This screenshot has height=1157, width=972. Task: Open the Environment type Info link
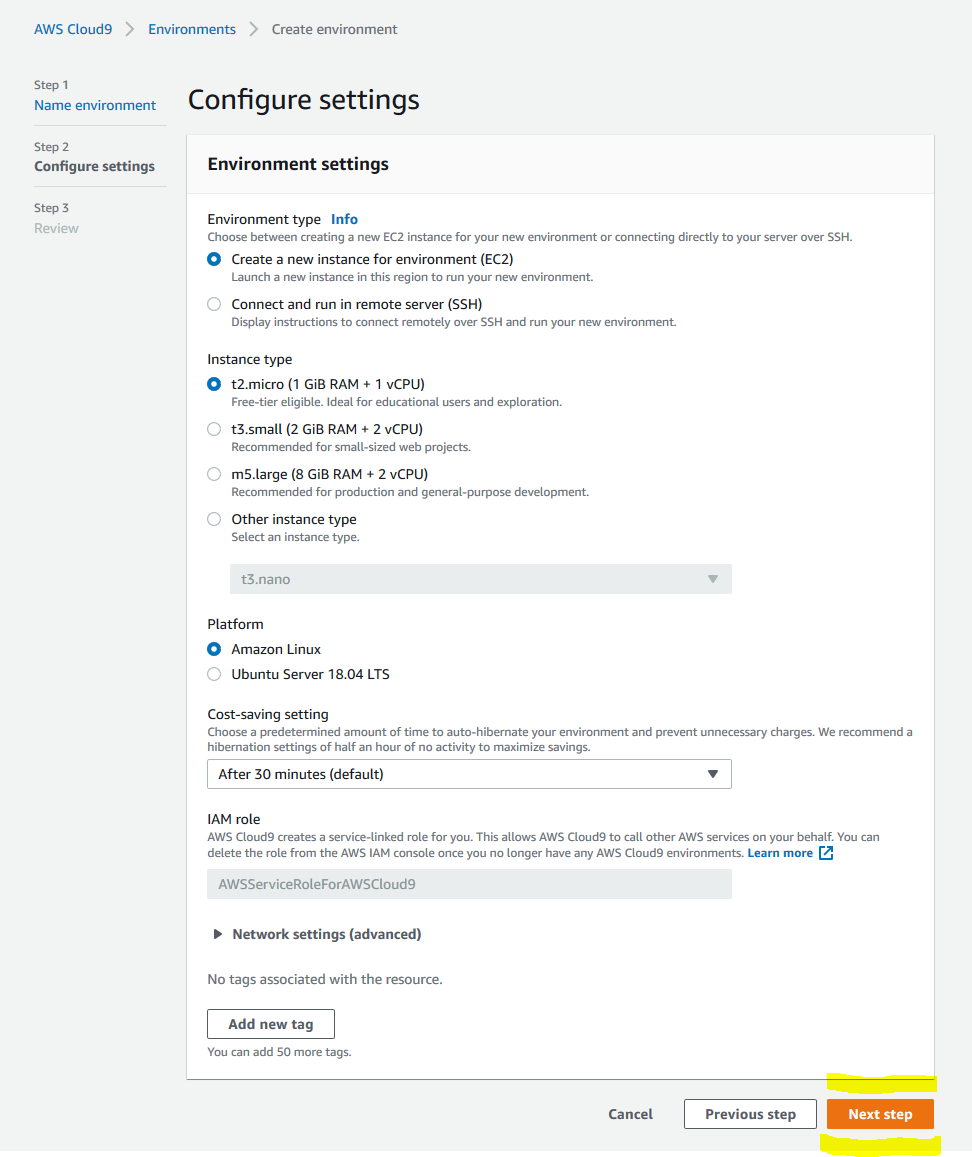[344, 219]
